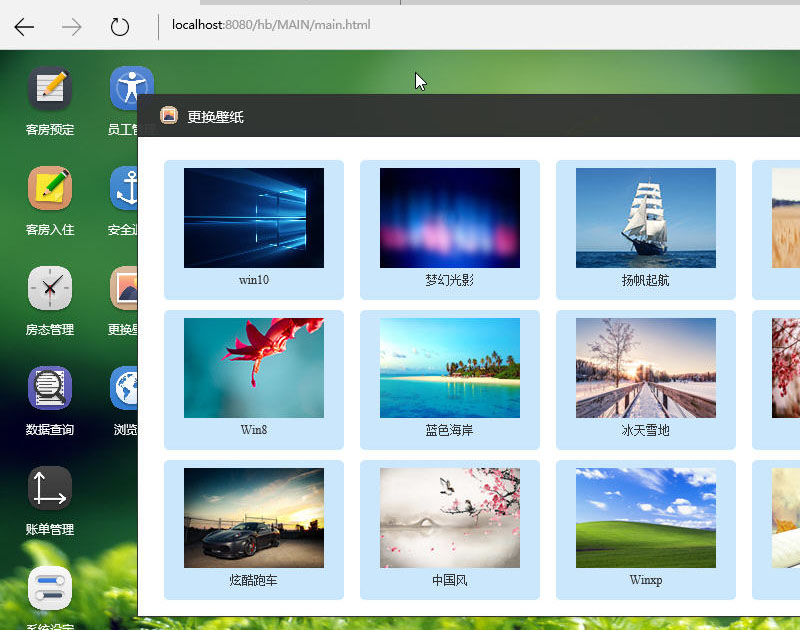Click the 客房预定 label
Screen dimensions: 800x630
coord(50,130)
